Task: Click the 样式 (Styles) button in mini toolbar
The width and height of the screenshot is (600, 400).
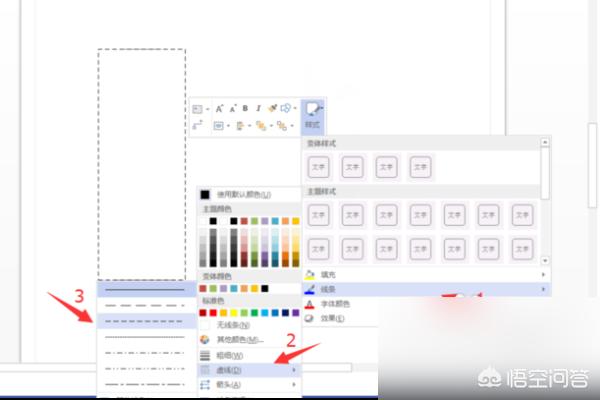Action: point(313,113)
